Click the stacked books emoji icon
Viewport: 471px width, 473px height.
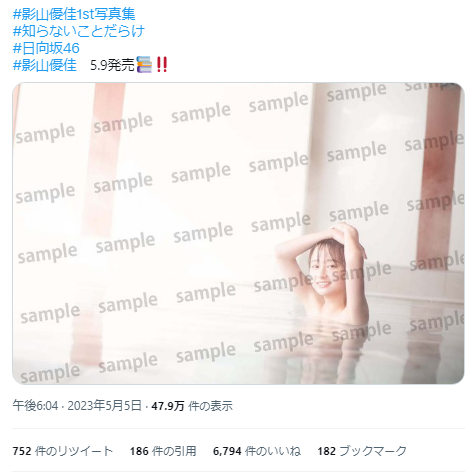[144, 64]
